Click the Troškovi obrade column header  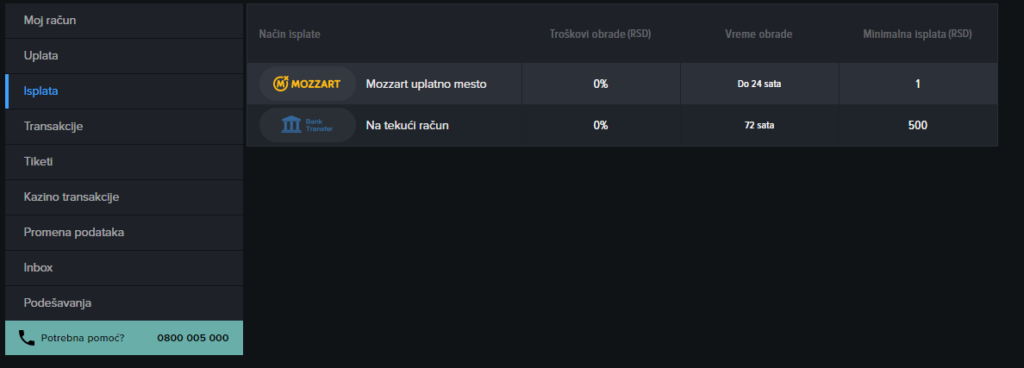pos(600,34)
